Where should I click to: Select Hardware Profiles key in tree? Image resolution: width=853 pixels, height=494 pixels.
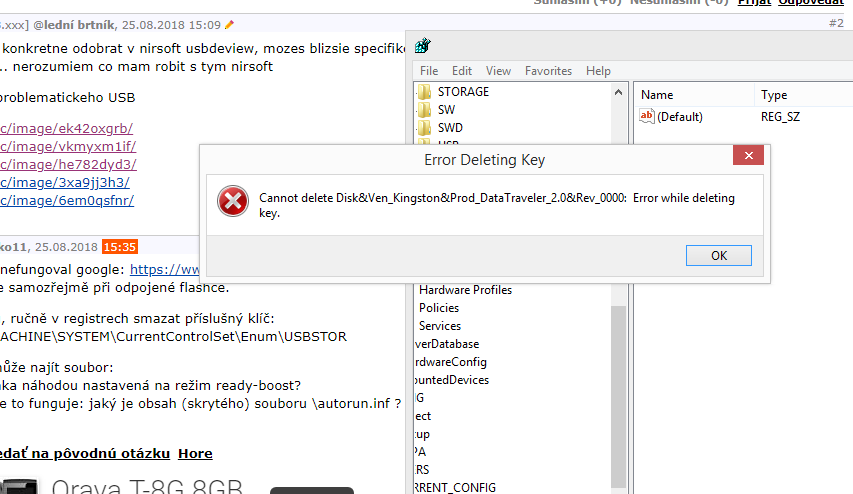pyautogui.click(x=466, y=290)
